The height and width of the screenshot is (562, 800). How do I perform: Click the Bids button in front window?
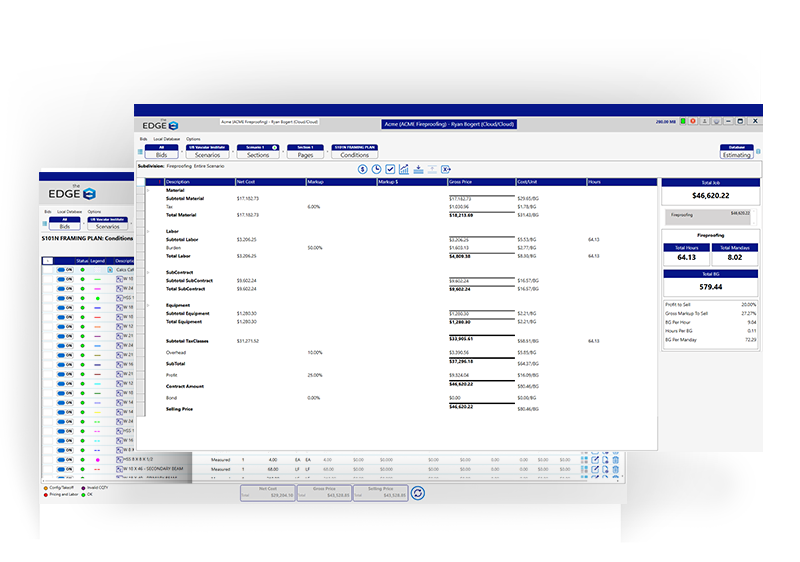tap(162, 151)
